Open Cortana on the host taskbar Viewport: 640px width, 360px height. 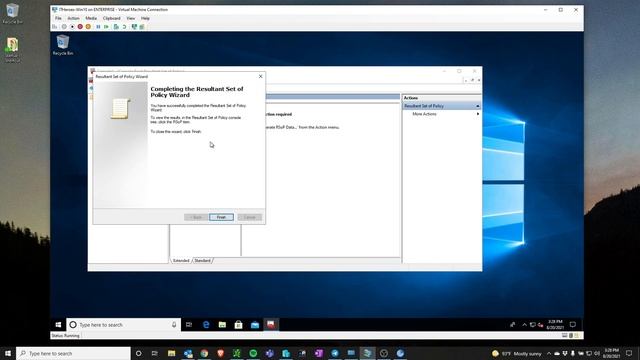tap(138, 353)
